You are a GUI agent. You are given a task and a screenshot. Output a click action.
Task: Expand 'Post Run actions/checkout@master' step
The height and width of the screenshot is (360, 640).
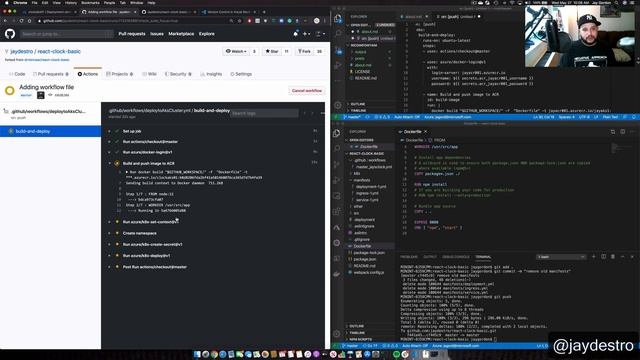155,267
